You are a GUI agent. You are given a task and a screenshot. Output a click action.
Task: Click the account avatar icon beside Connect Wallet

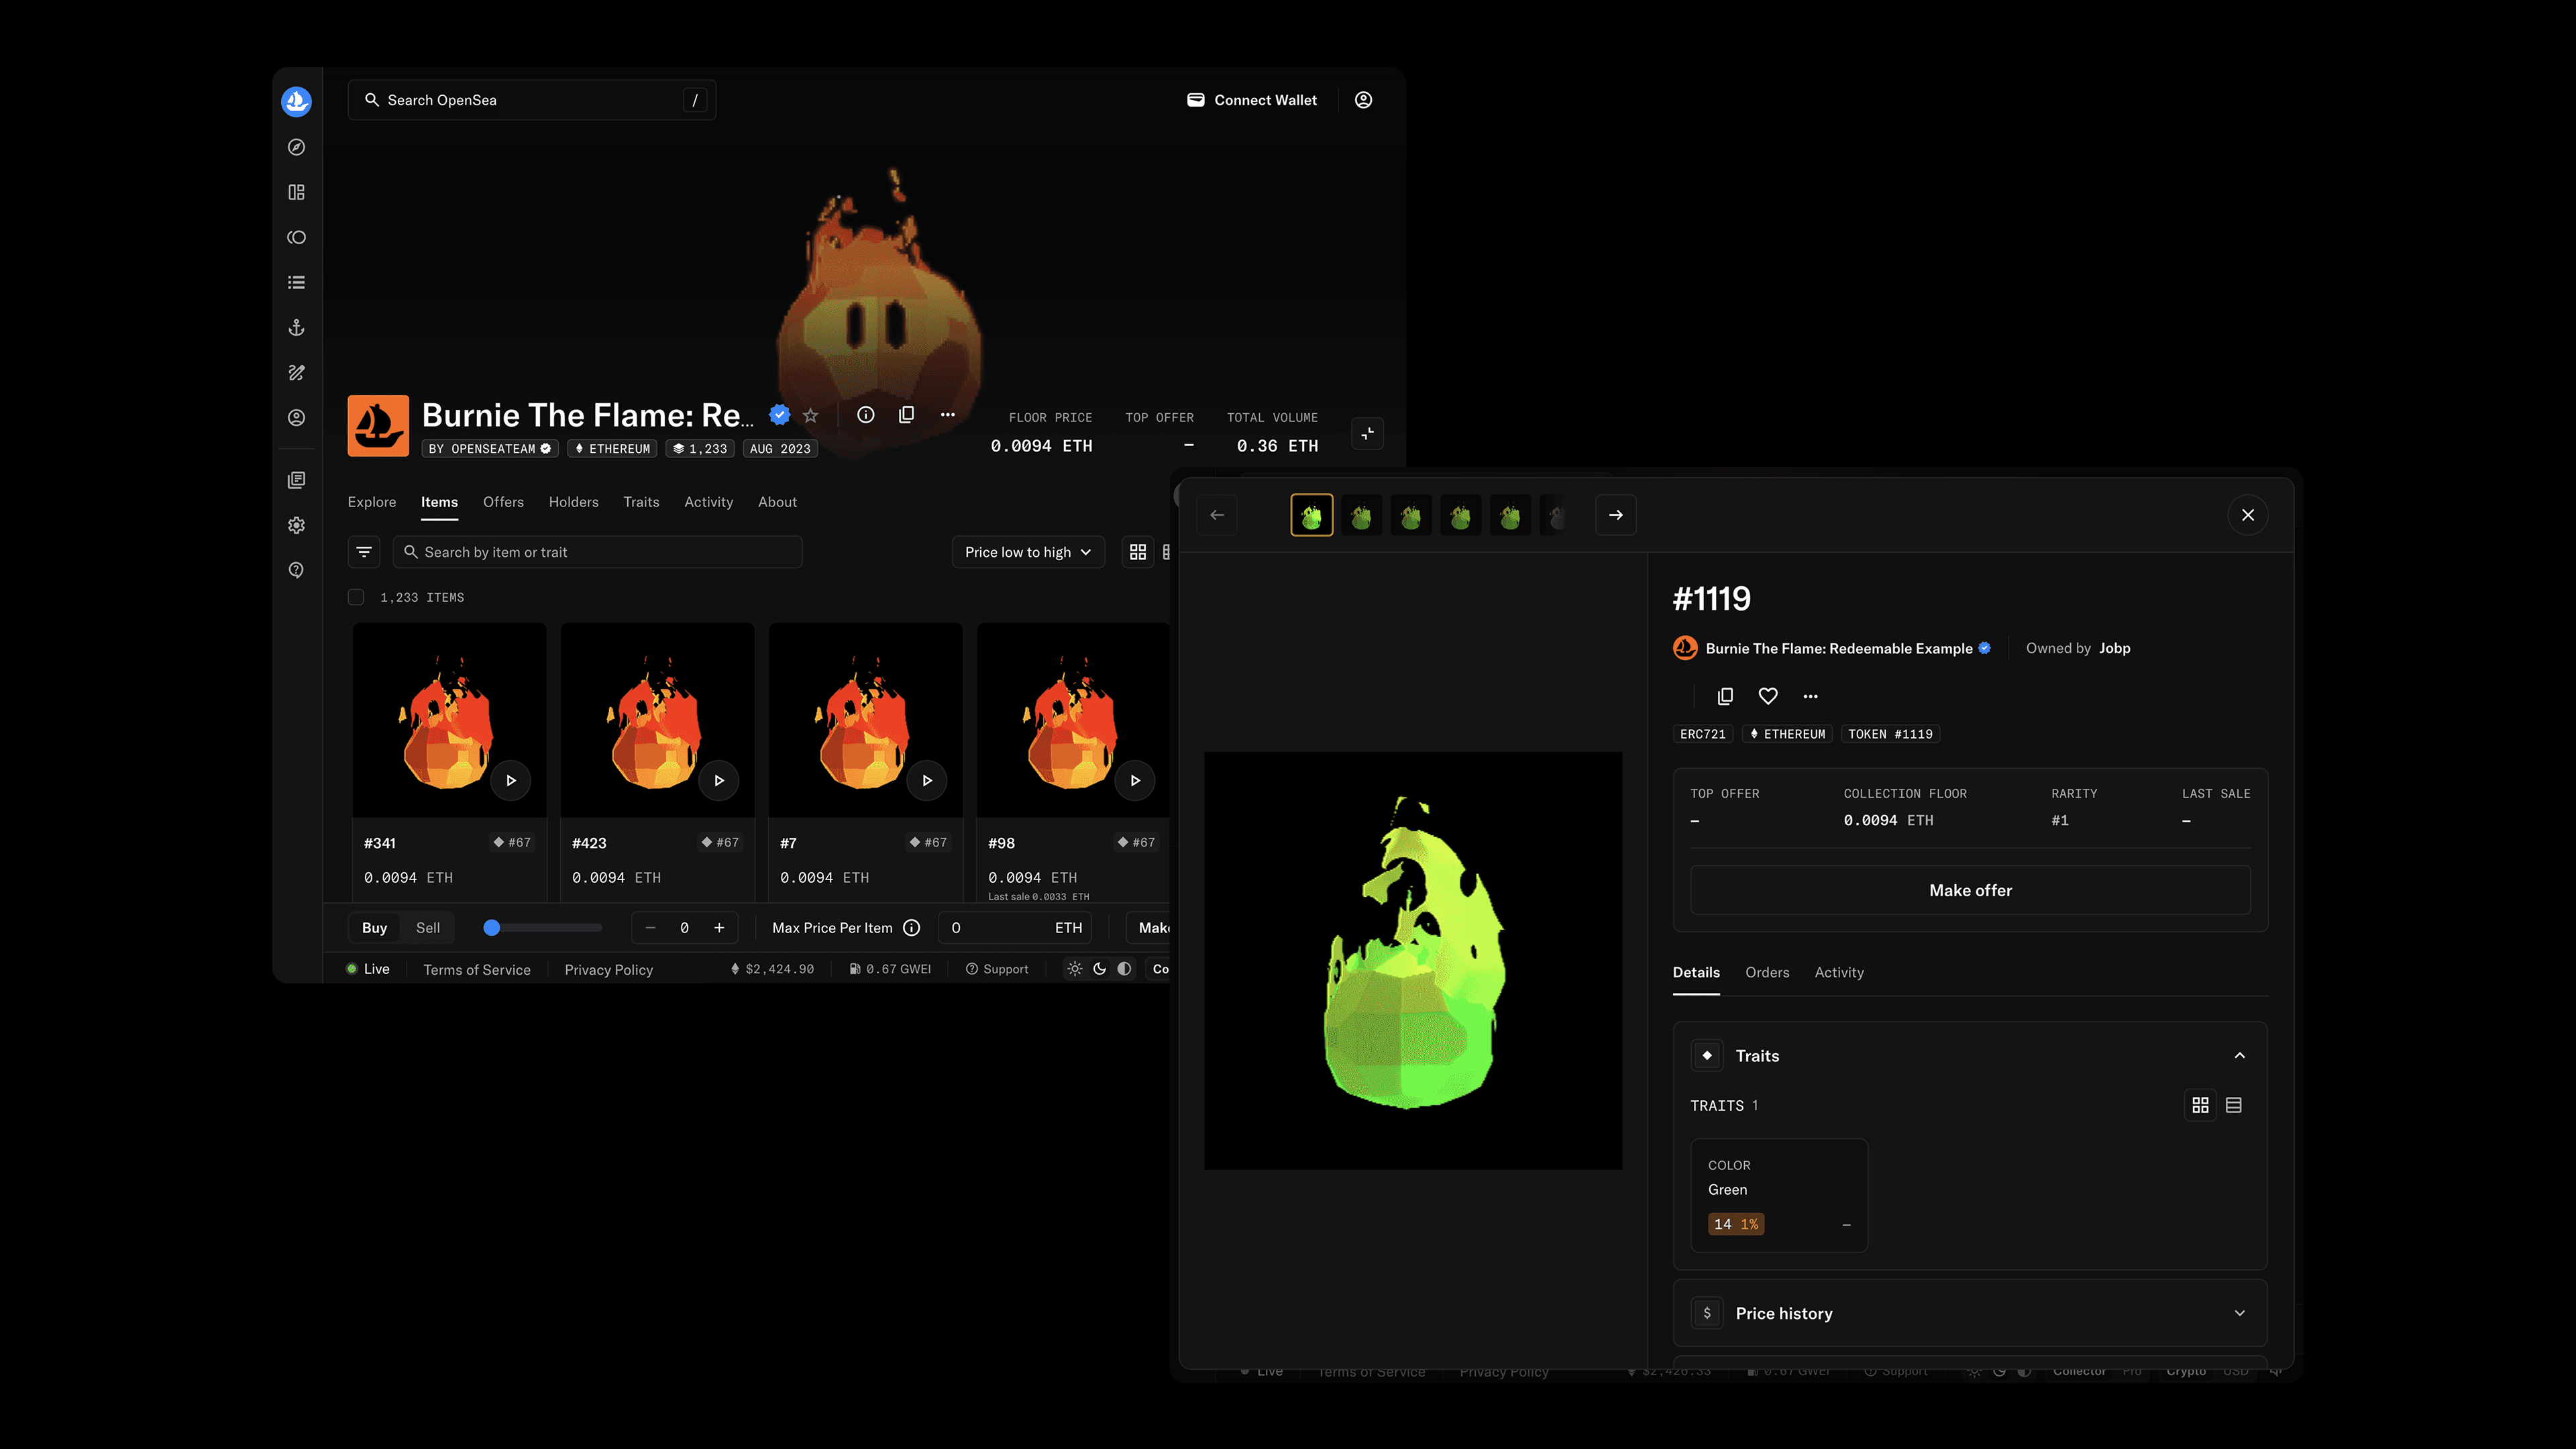point(1363,100)
